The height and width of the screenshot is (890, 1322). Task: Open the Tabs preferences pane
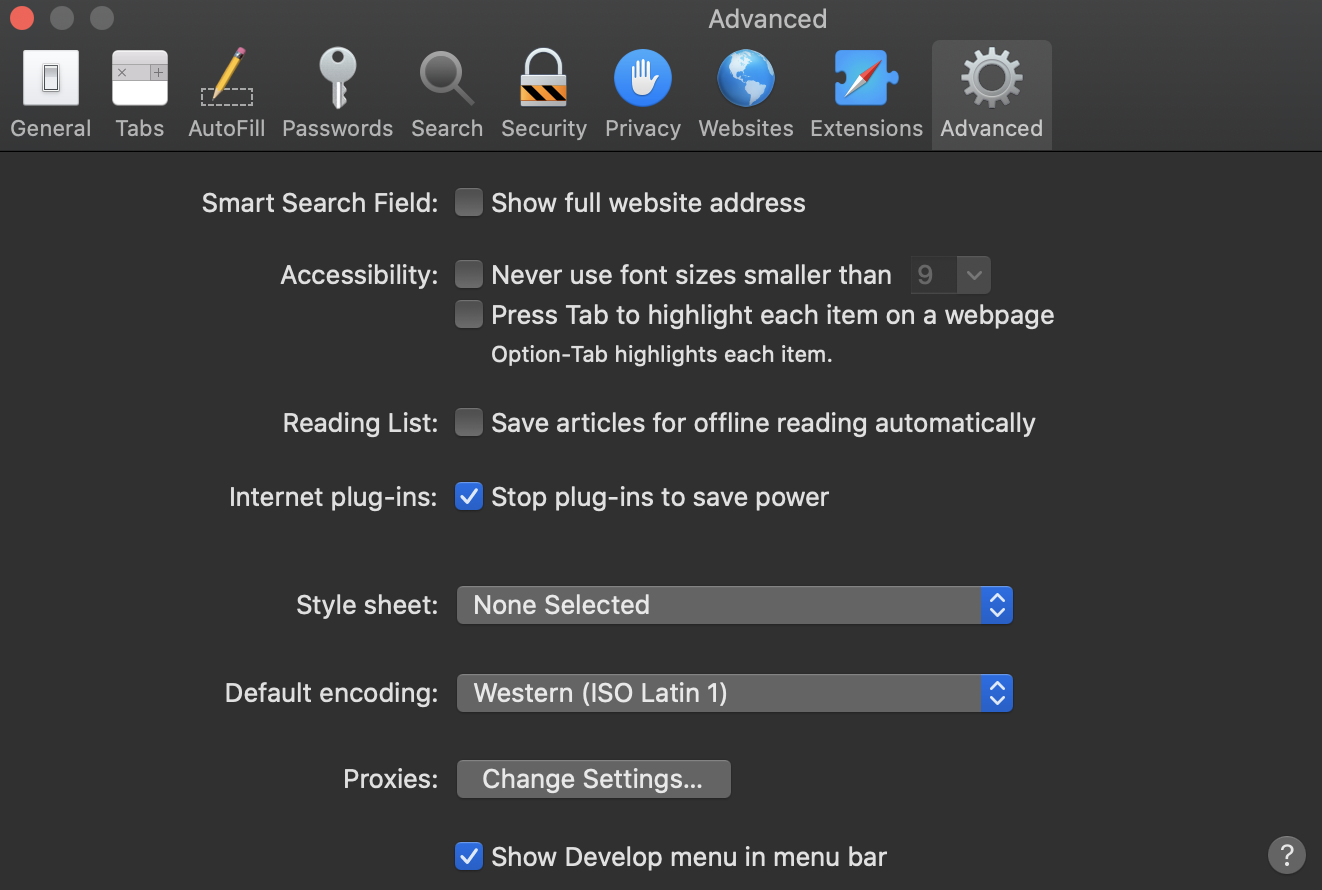coord(139,96)
